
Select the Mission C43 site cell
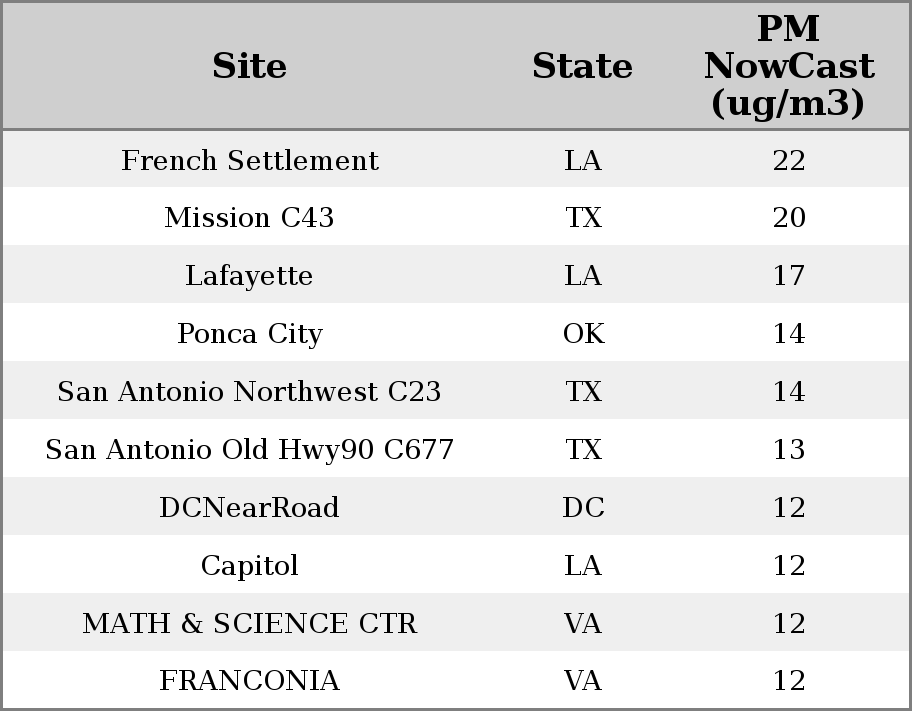click(x=249, y=218)
